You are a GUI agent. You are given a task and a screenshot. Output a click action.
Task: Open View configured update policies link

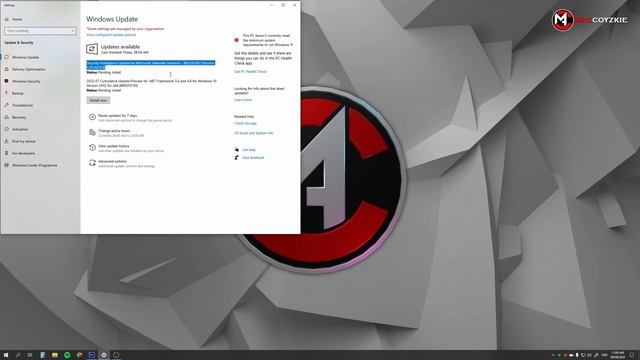(x=111, y=35)
